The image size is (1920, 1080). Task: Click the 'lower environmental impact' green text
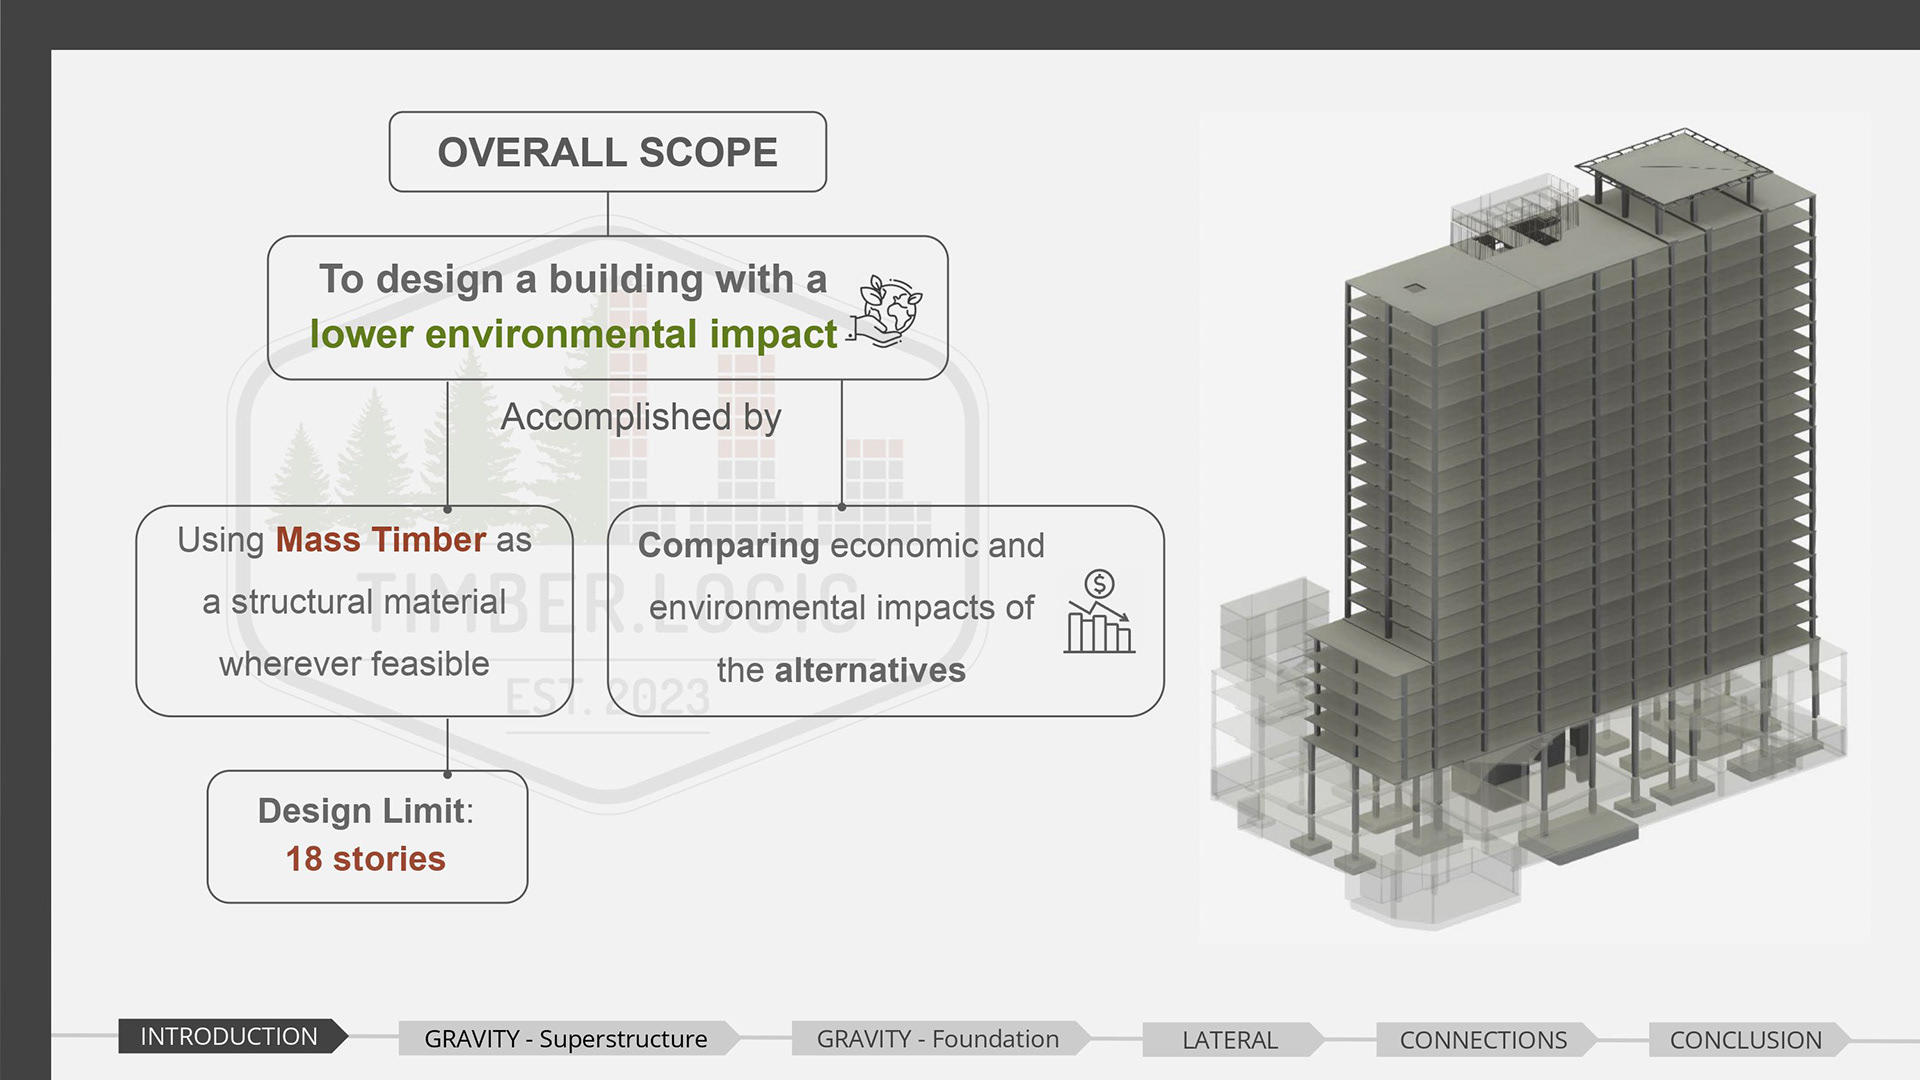574,334
